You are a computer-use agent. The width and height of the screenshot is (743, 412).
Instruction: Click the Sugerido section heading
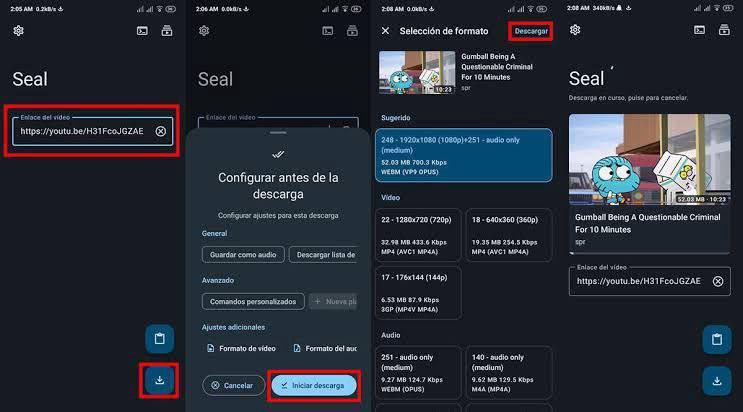396,118
